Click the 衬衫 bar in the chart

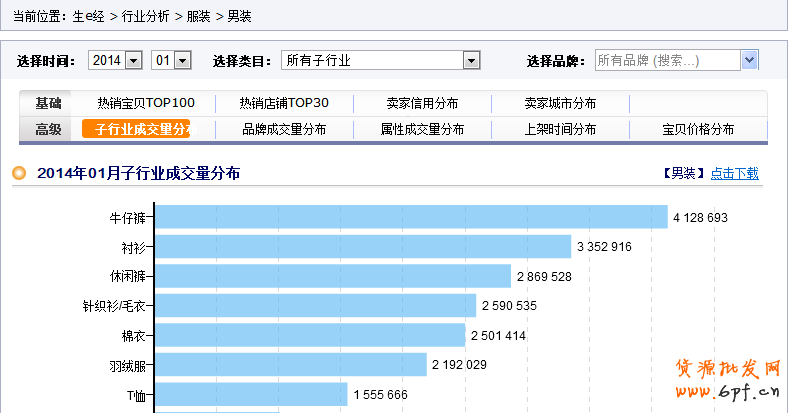(x=363, y=246)
